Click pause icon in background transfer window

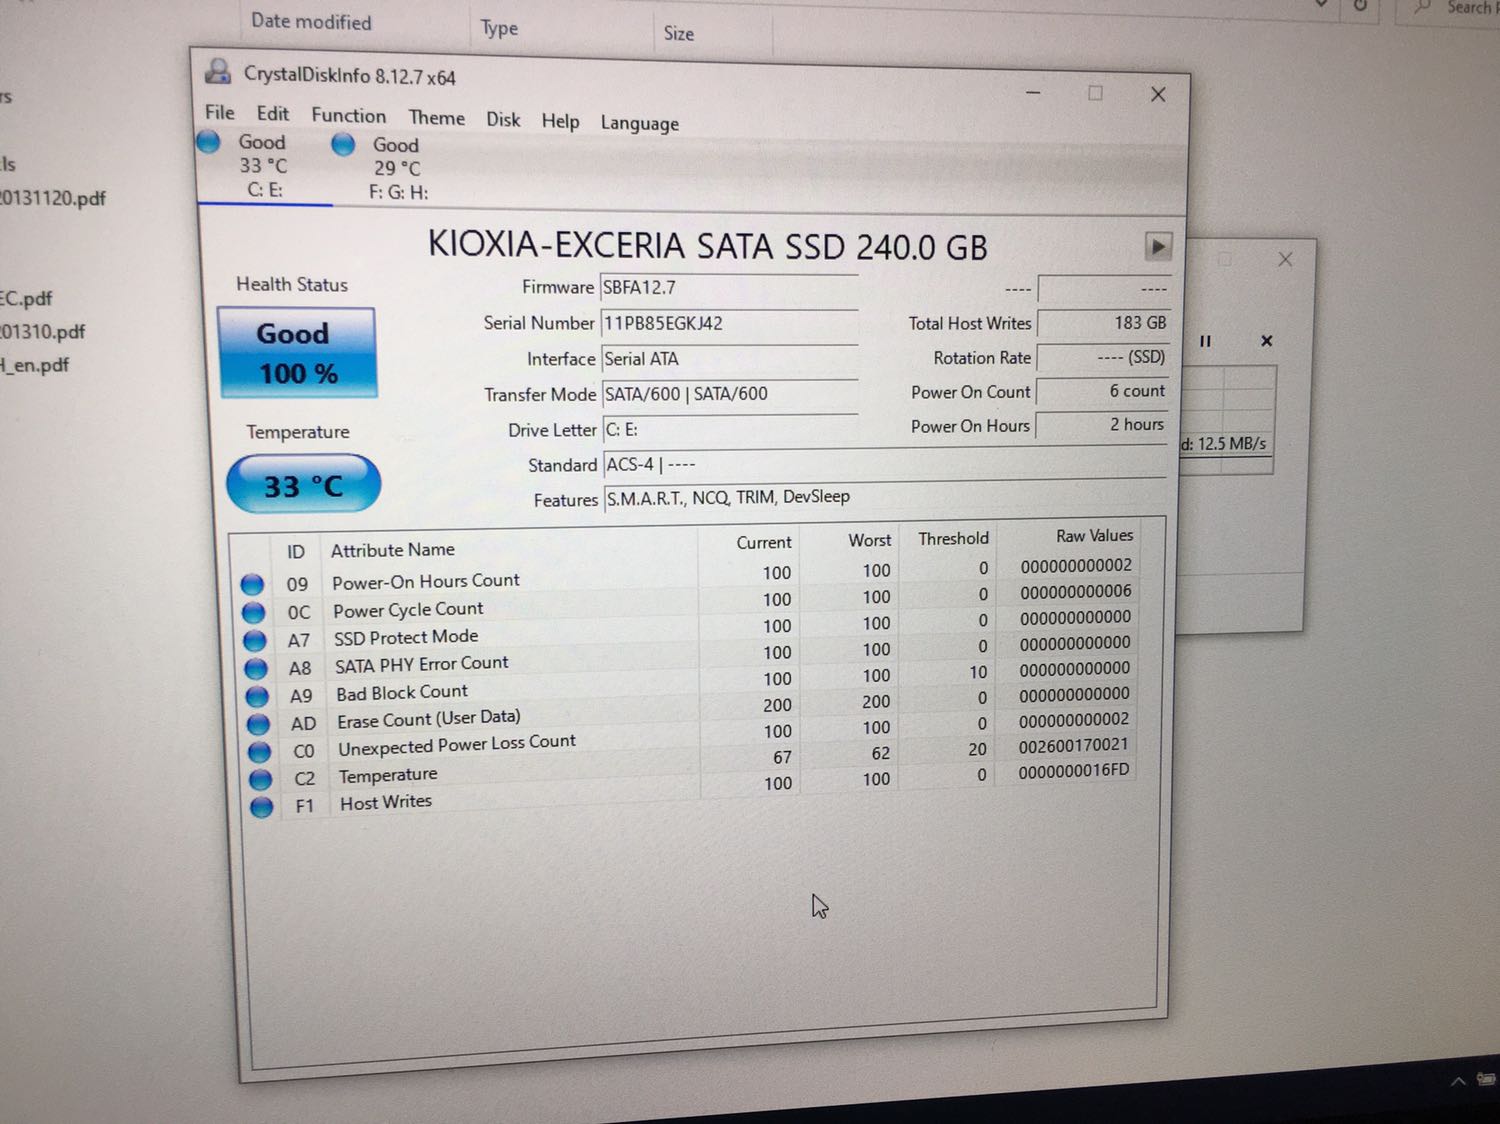pyautogui.click(x=1205, y=341)
